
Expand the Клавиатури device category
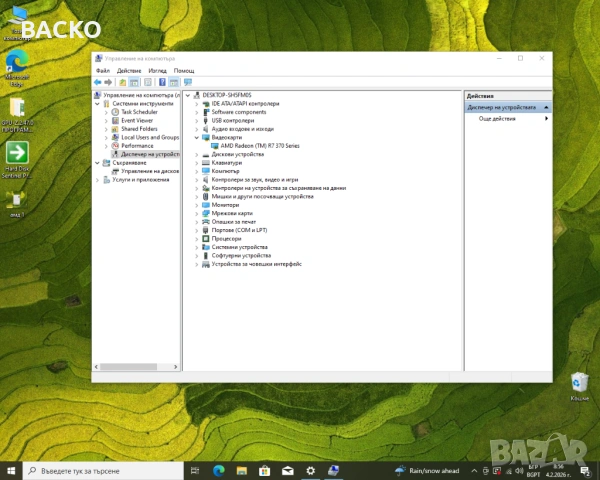(x=196, y=163)
